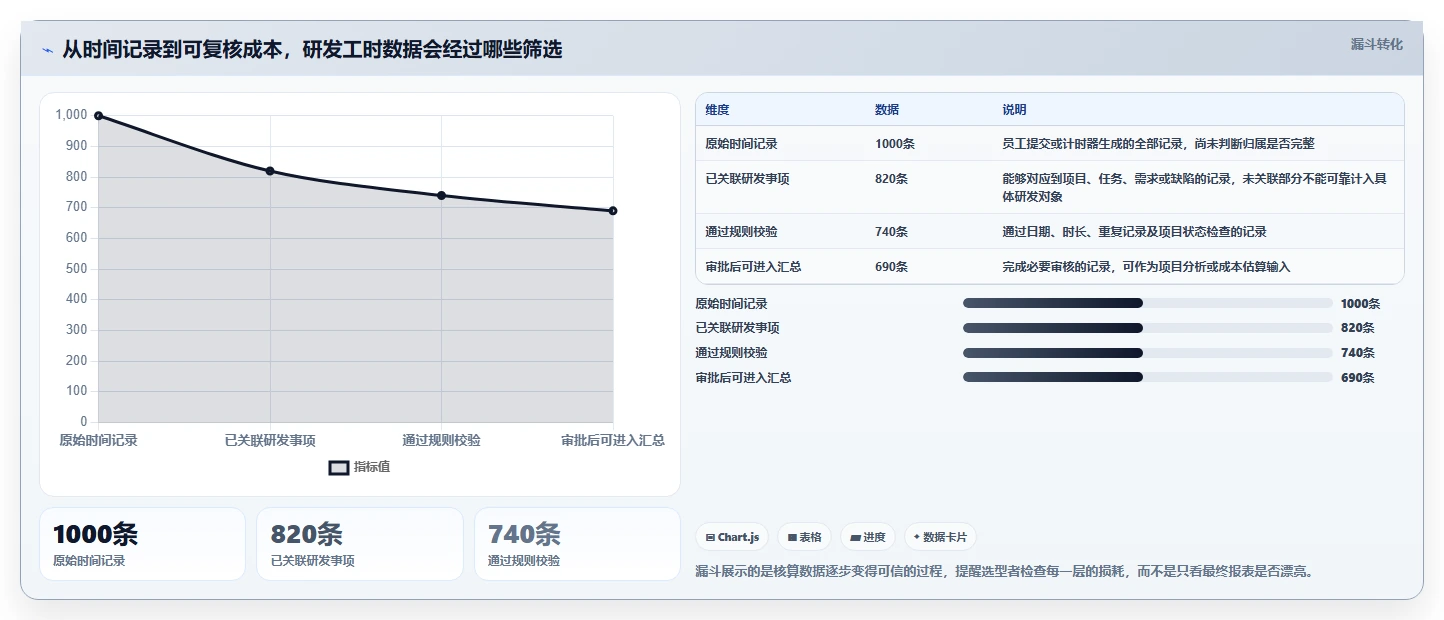Click the 原始时间记录 progress bar

pyautogui.click(x=1147, y=303)
